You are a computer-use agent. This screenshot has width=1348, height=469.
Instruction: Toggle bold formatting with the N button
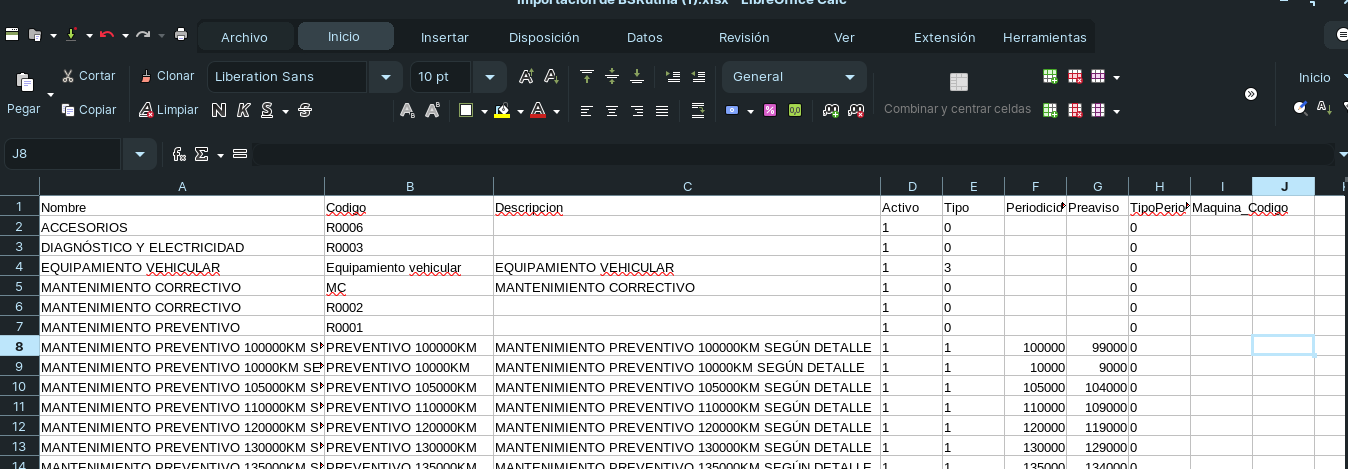pos(218,110)
